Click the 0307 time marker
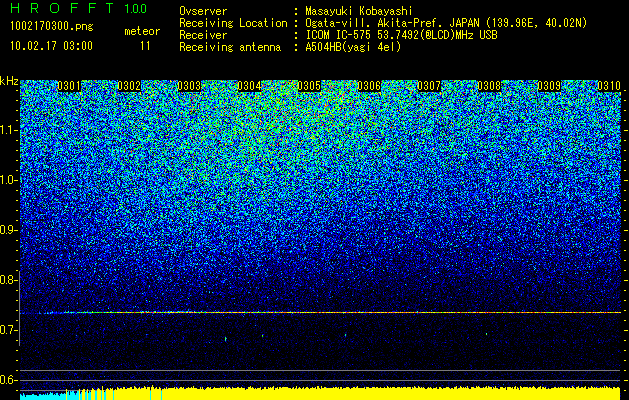This screenshot has height=400, width=629. [429, 86]
